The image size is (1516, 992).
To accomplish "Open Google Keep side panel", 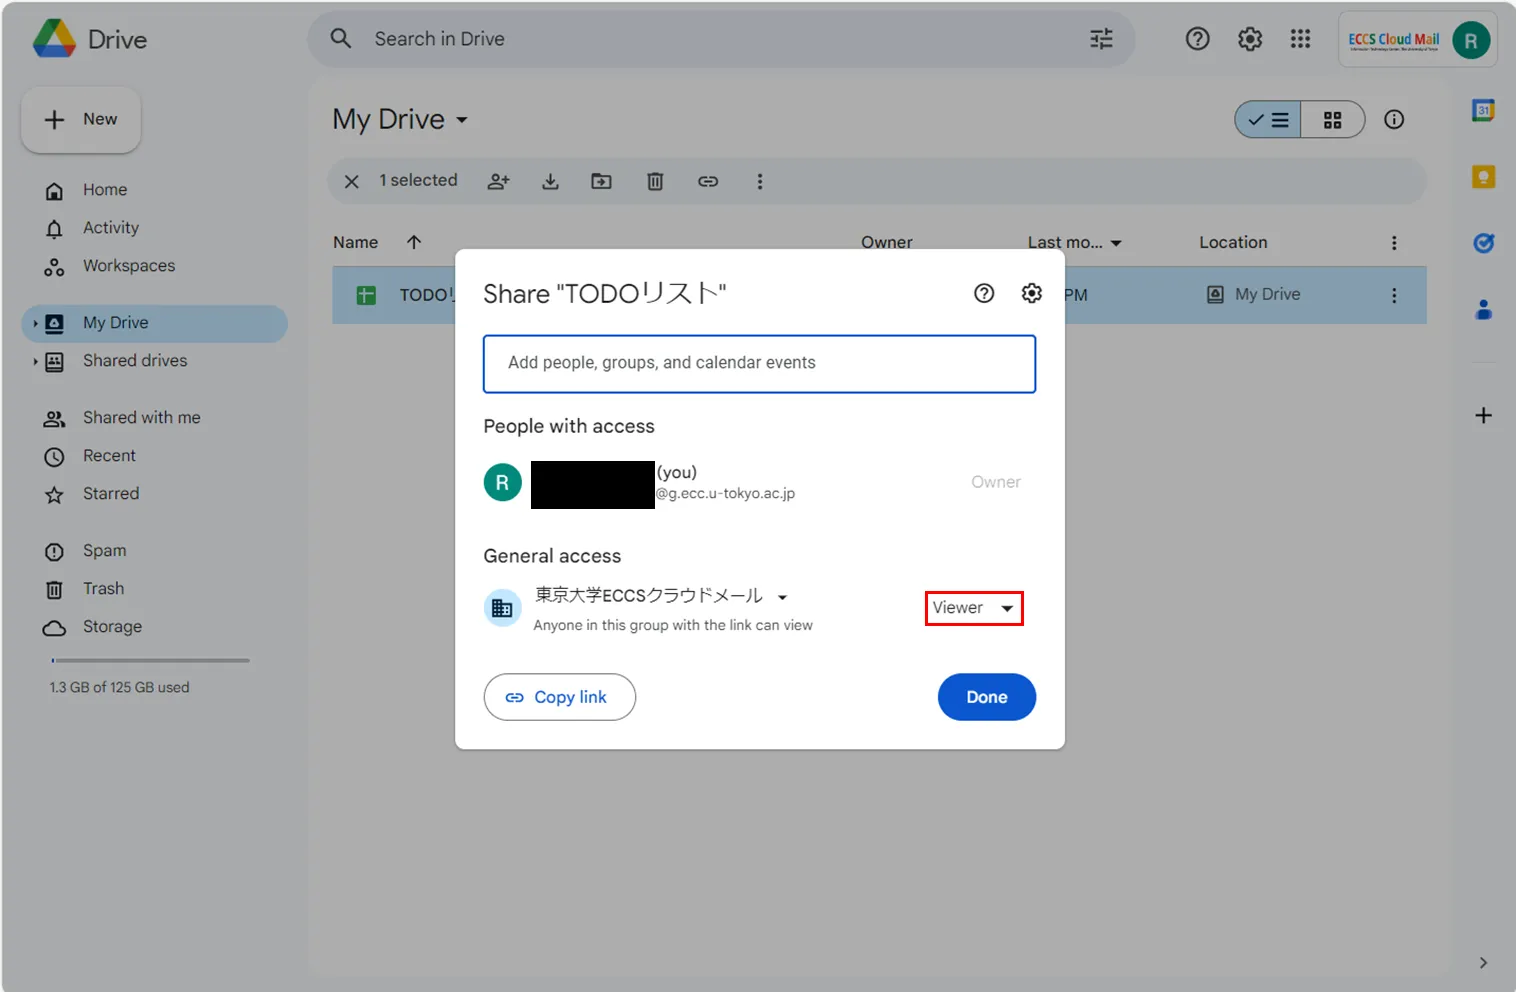I will 1483,177.
